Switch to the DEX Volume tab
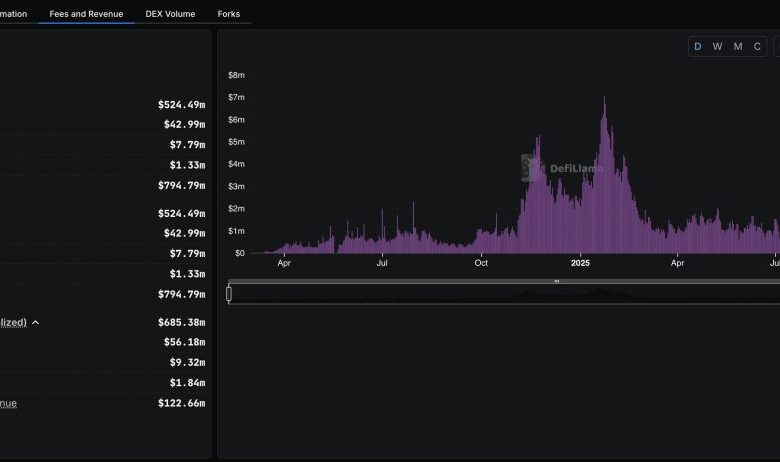This screenshot has width=780, height=462. 170,14
